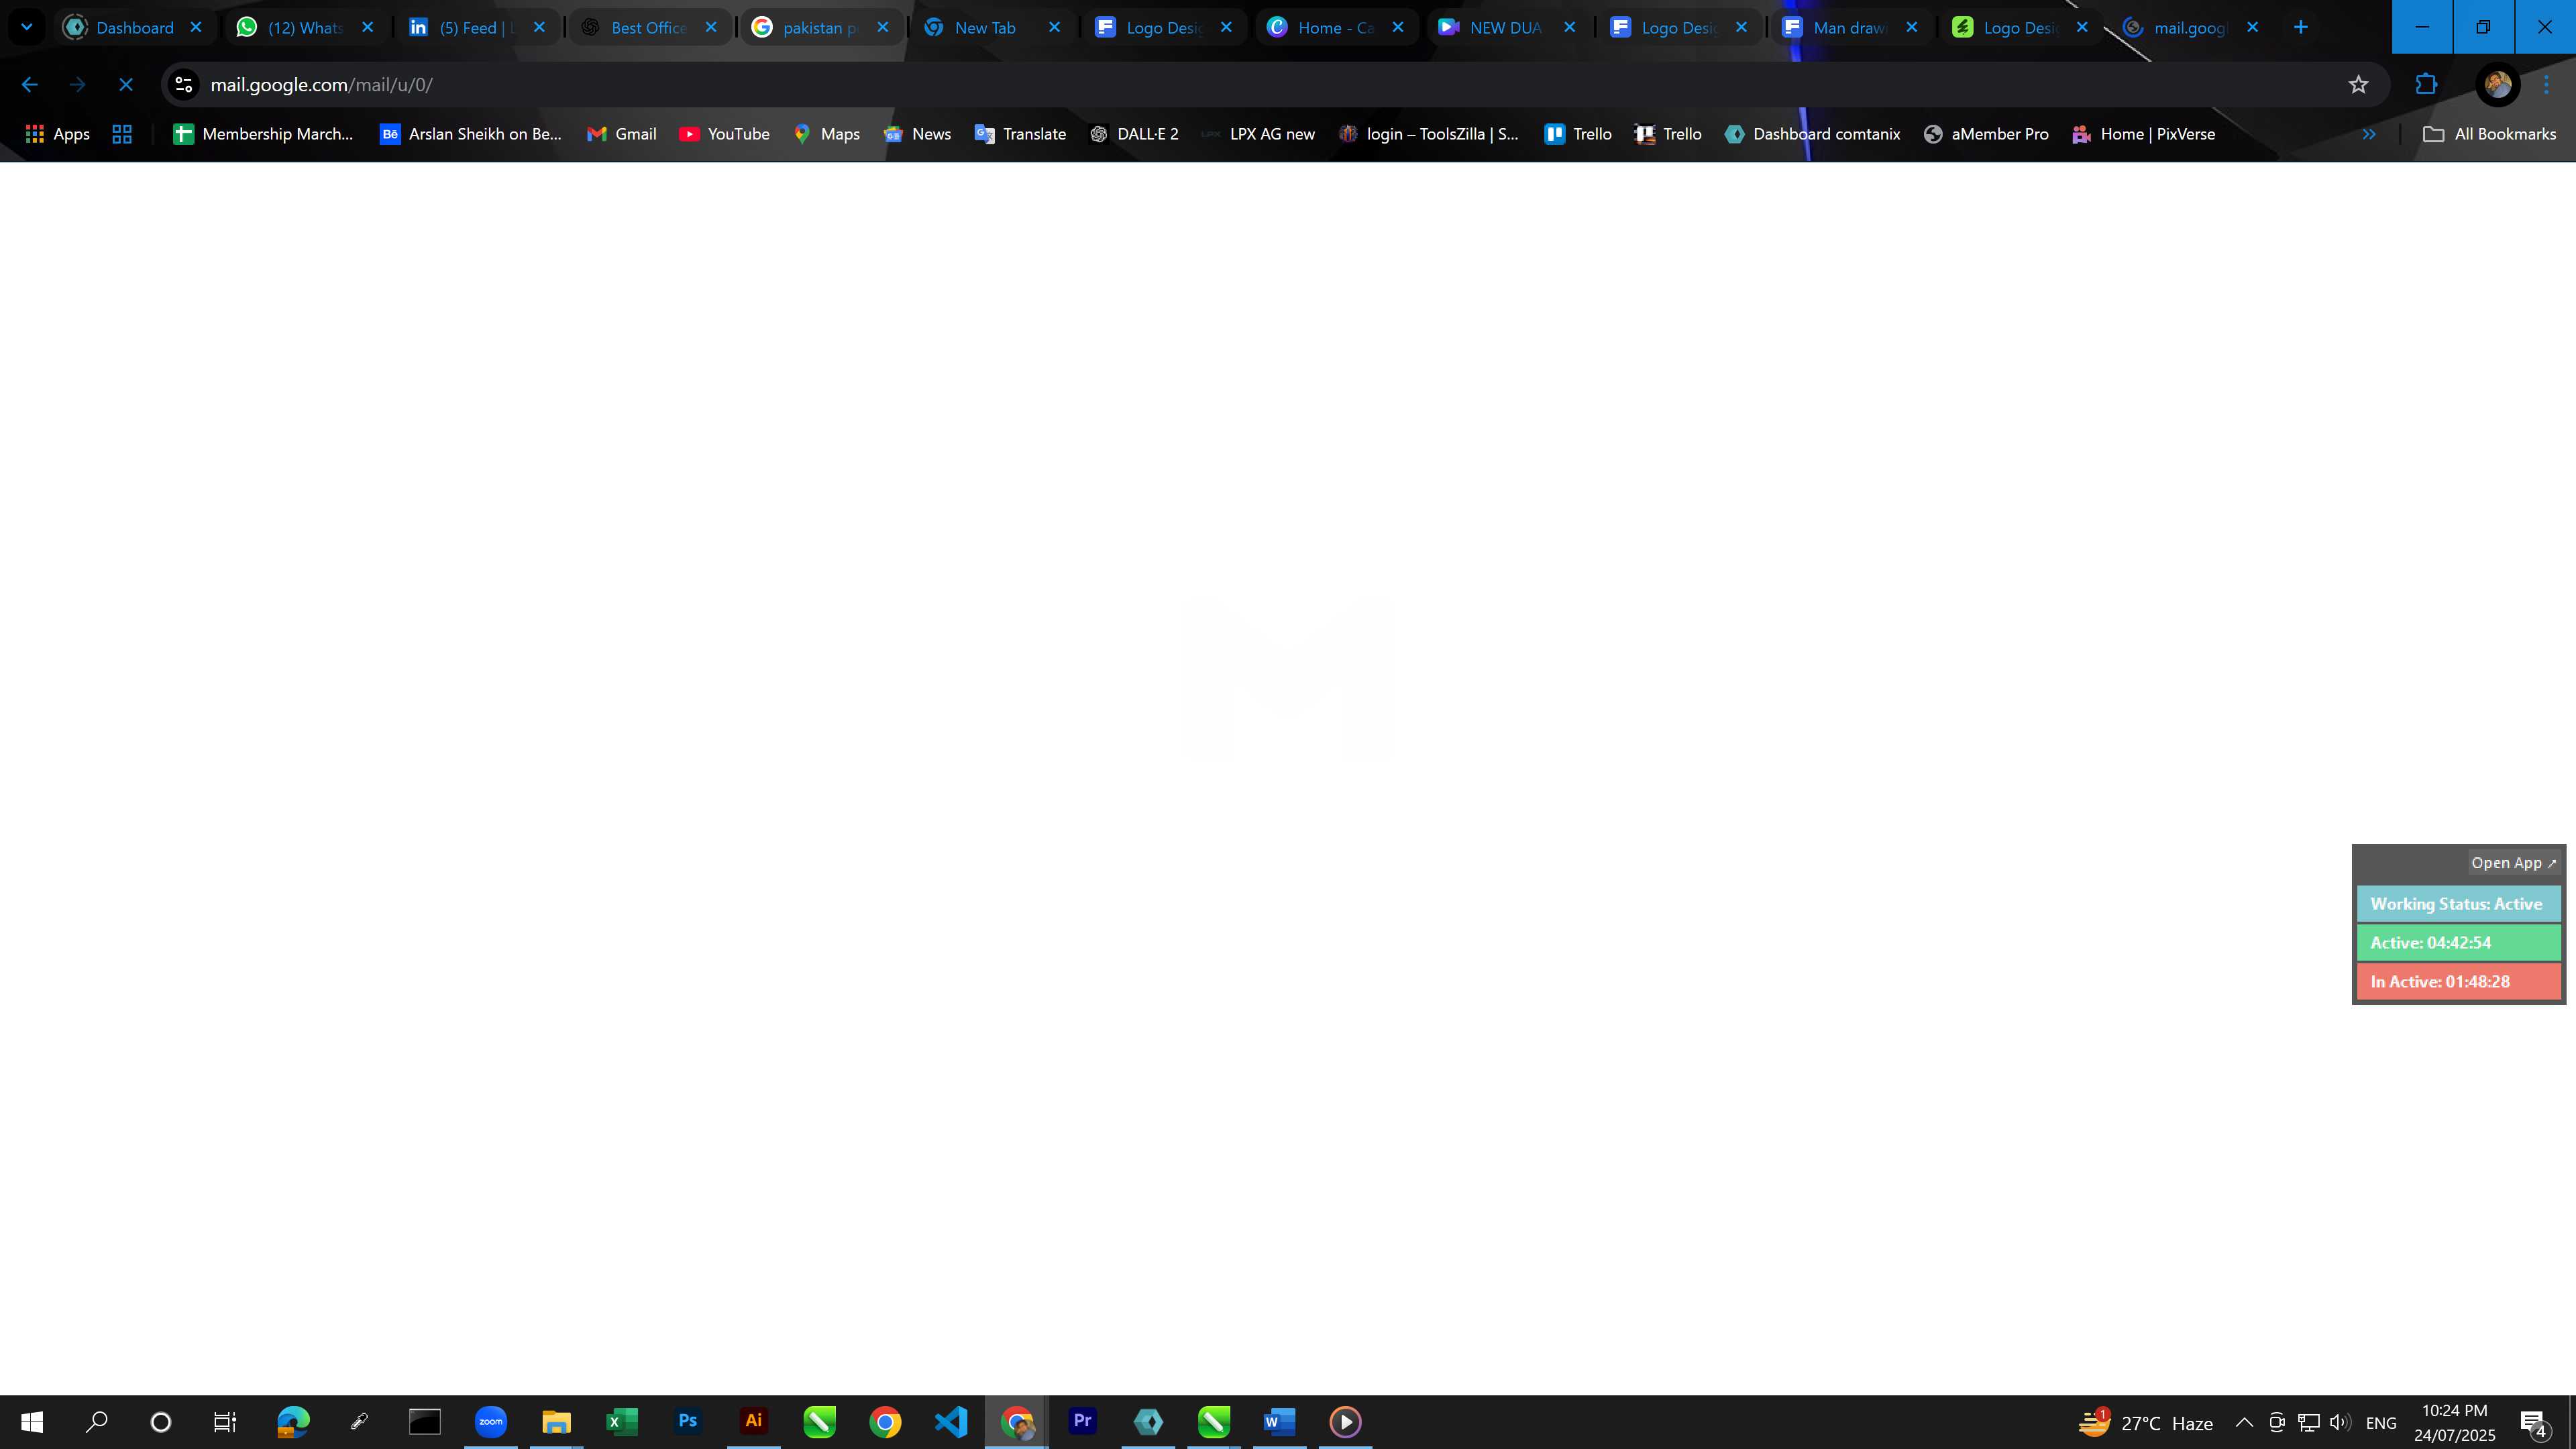Open Apps shortcut in bookmarks bar
2576x1449 pixels.
[x=58, y=134]
